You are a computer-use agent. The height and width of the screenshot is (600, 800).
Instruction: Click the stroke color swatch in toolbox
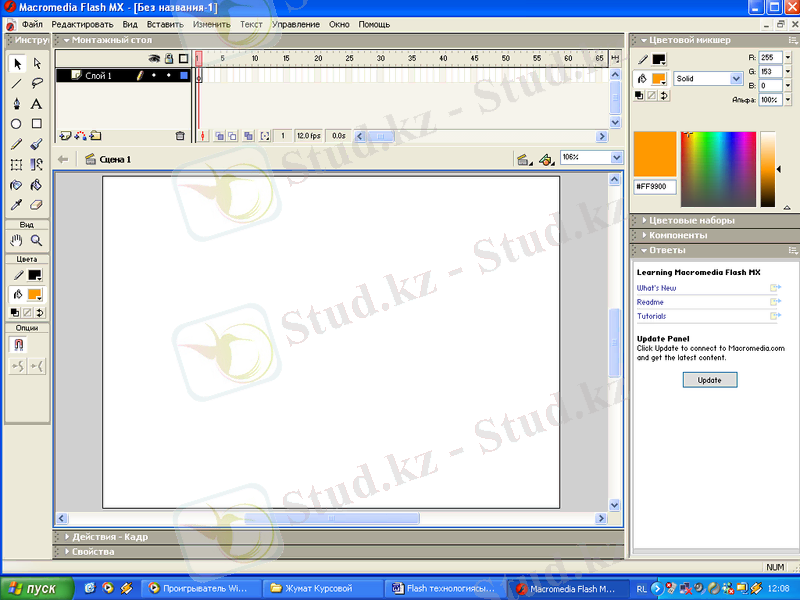tap(35, 276)
